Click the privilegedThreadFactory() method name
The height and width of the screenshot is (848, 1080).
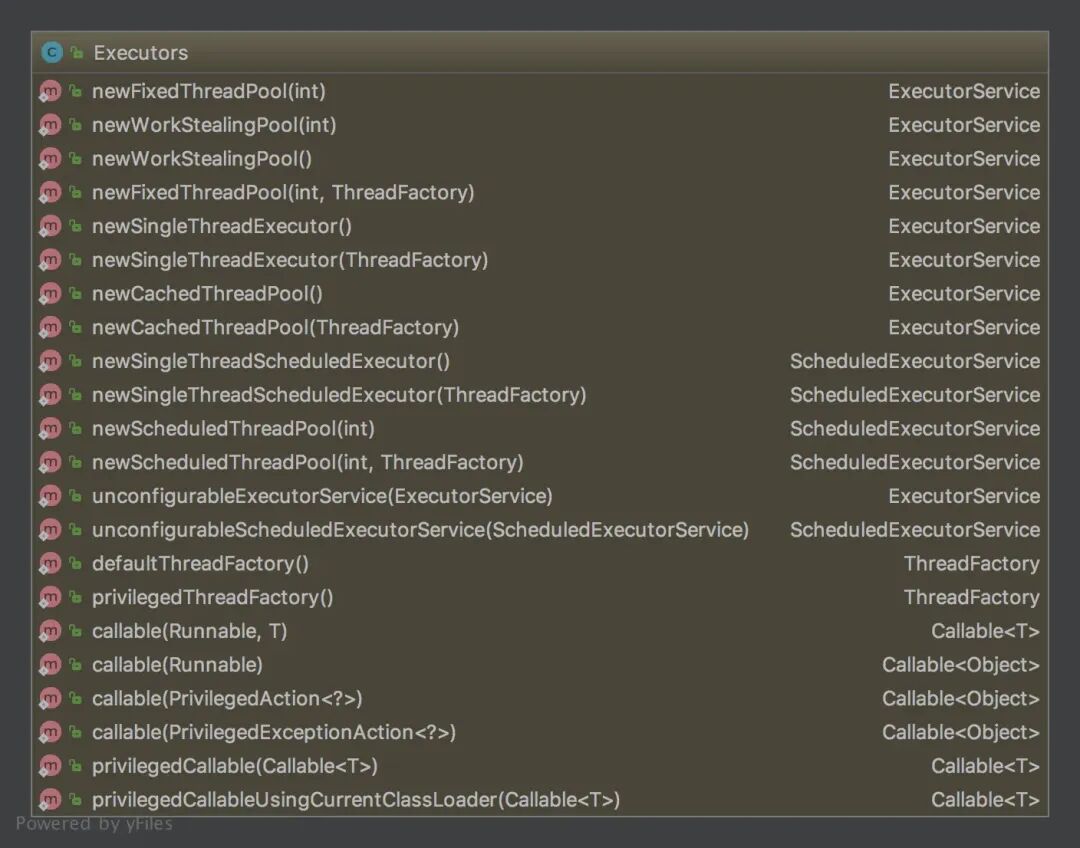[213, 597]
